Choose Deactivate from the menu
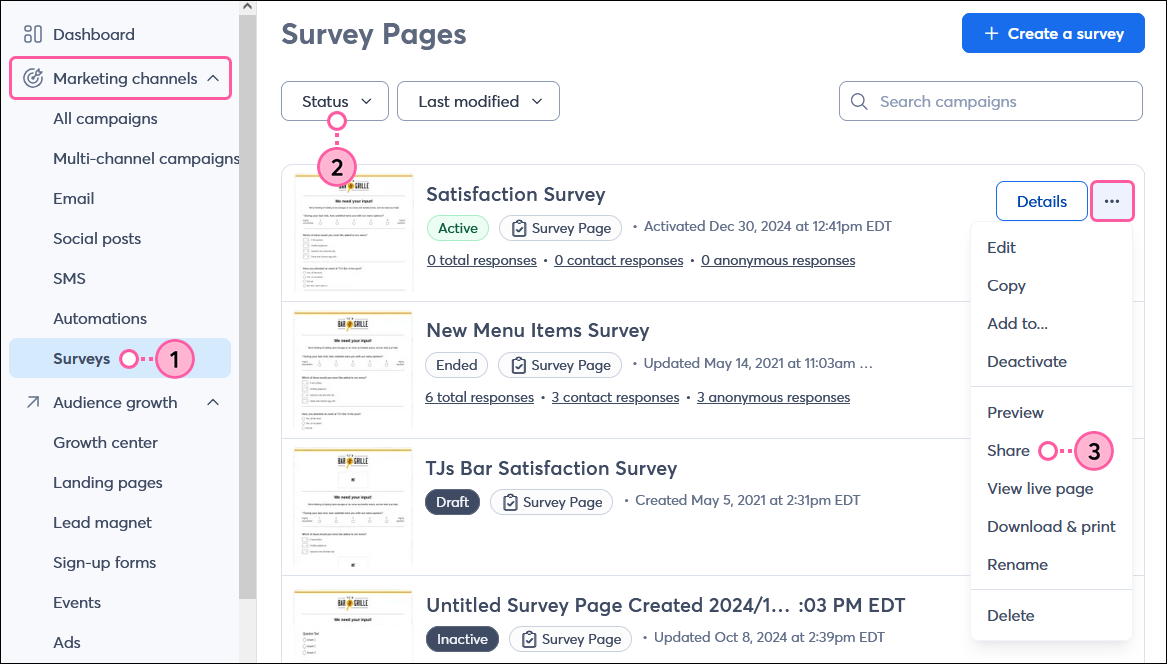1167x664 pixels. pyautogui.click(x=1027, y=362)
